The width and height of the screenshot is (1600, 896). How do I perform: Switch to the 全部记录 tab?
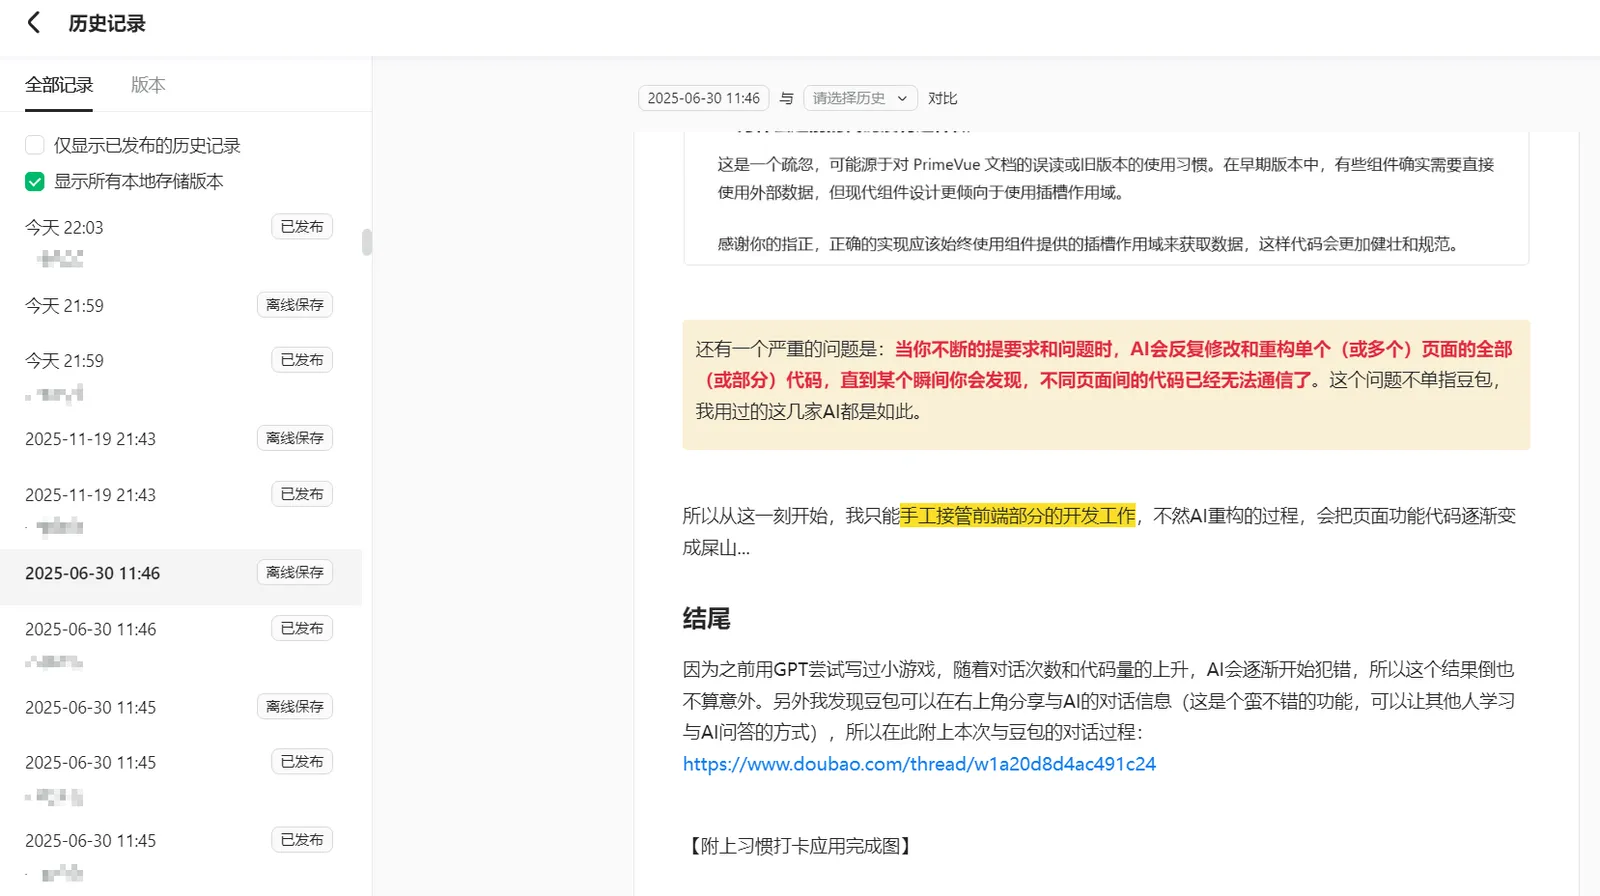[59, 85]
